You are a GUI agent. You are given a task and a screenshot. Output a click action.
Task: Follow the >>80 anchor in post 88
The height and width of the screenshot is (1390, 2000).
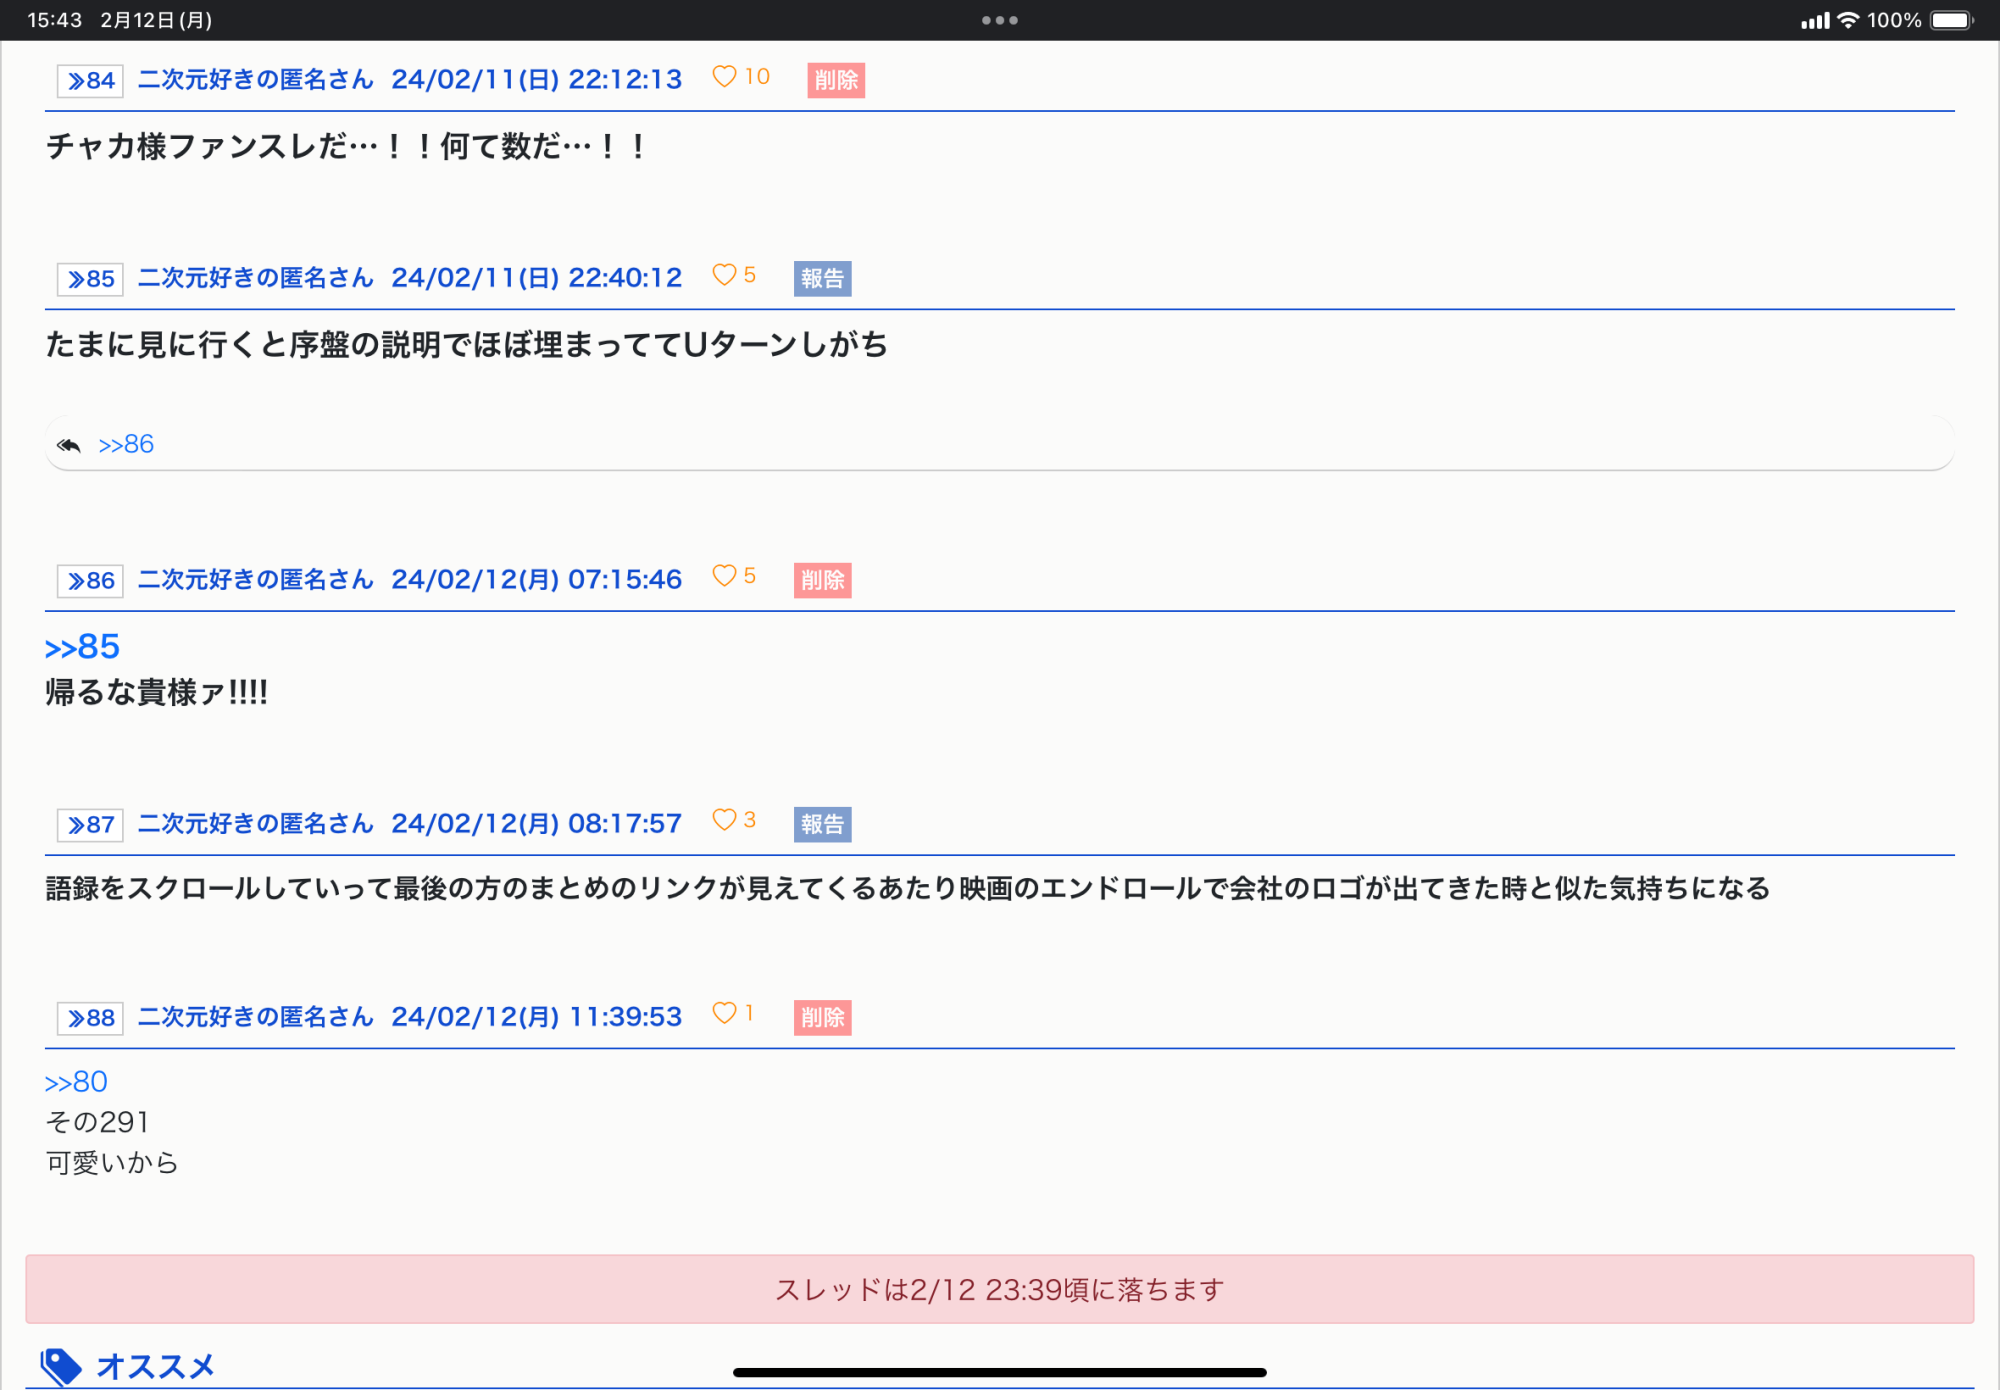coord(76,1082)
